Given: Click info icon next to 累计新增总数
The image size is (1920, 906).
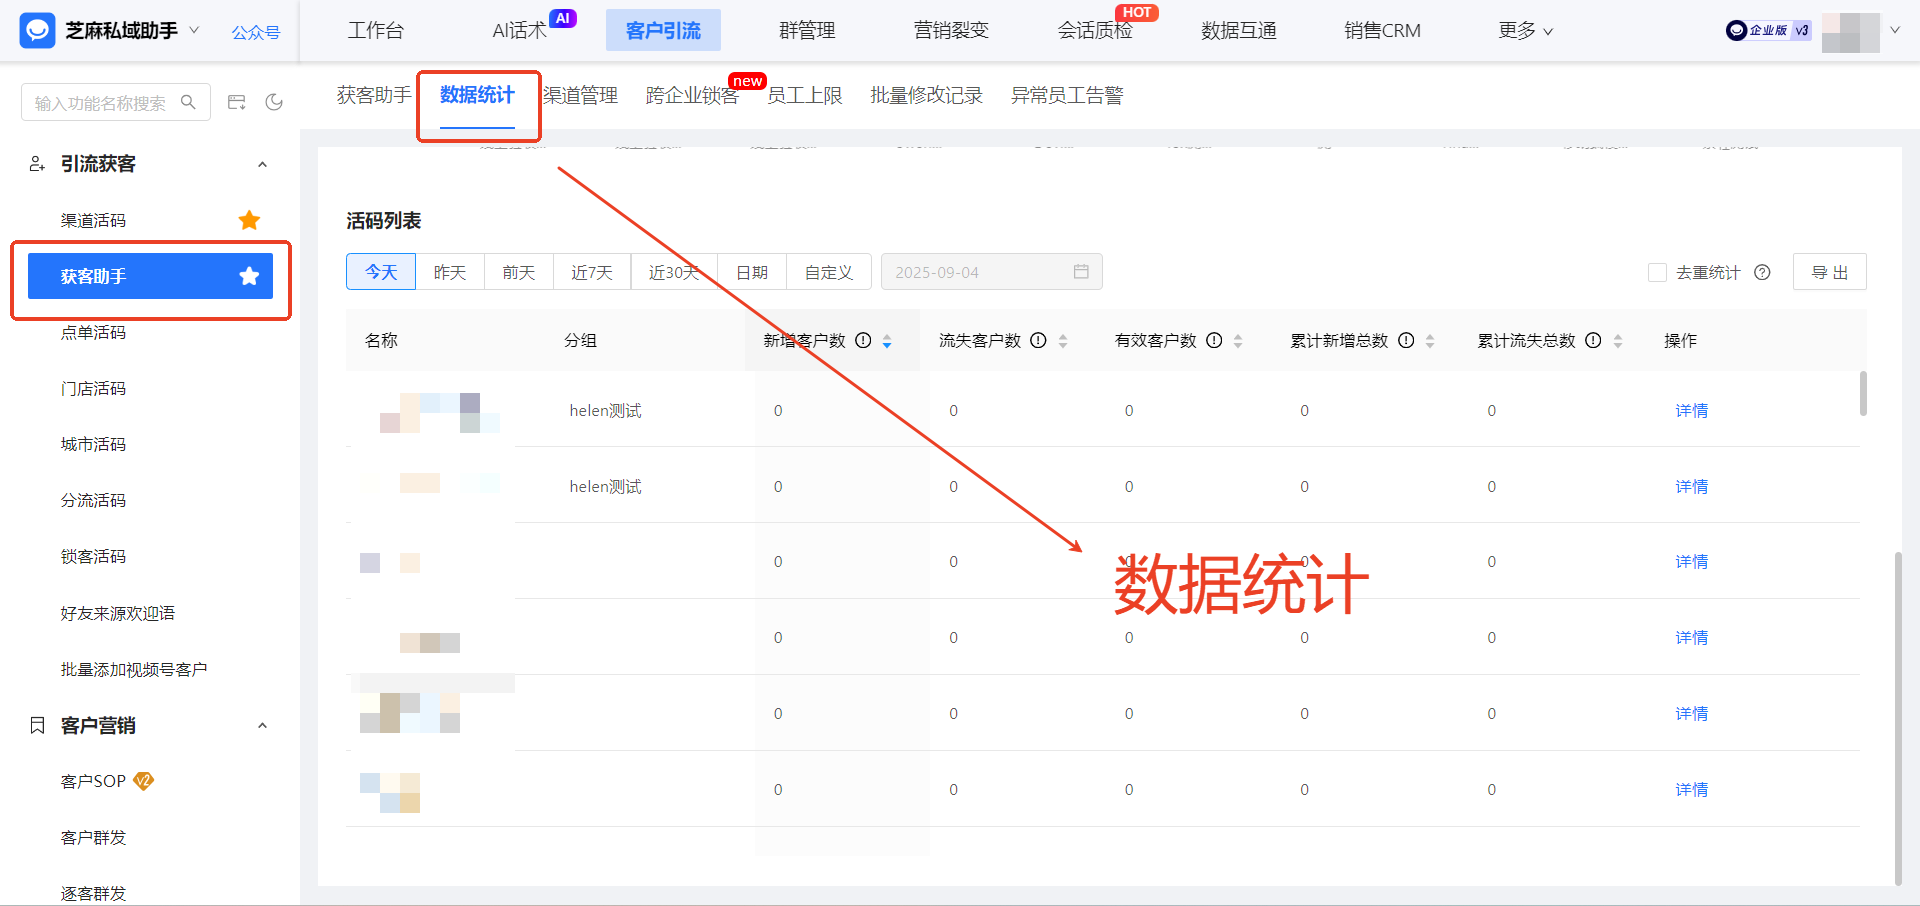Looking at the screenshot, I should 1406,340.
